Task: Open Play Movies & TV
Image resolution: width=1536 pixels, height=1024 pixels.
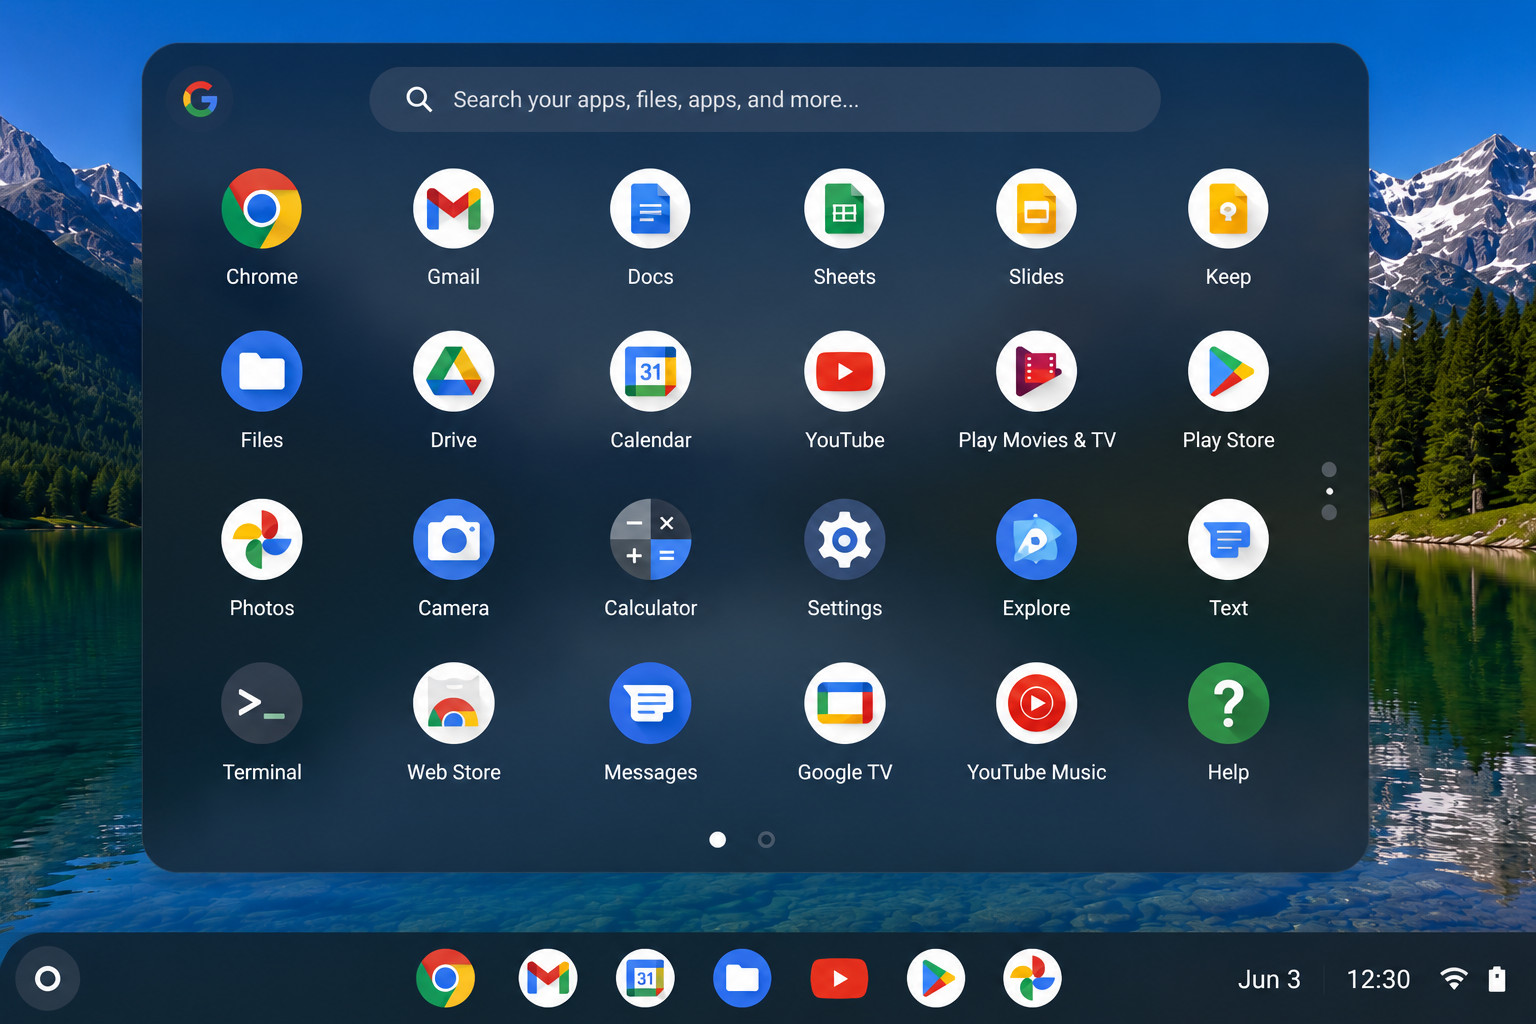Action: (1036, 371)
